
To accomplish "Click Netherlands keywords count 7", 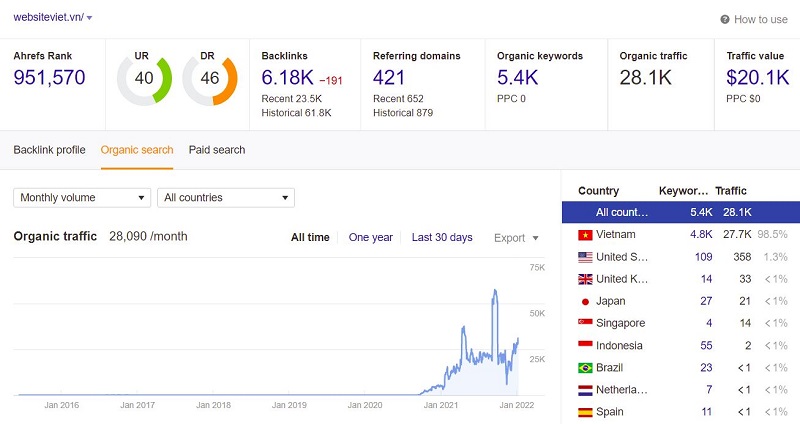I will pyautogui.click(x=709, y=390).
